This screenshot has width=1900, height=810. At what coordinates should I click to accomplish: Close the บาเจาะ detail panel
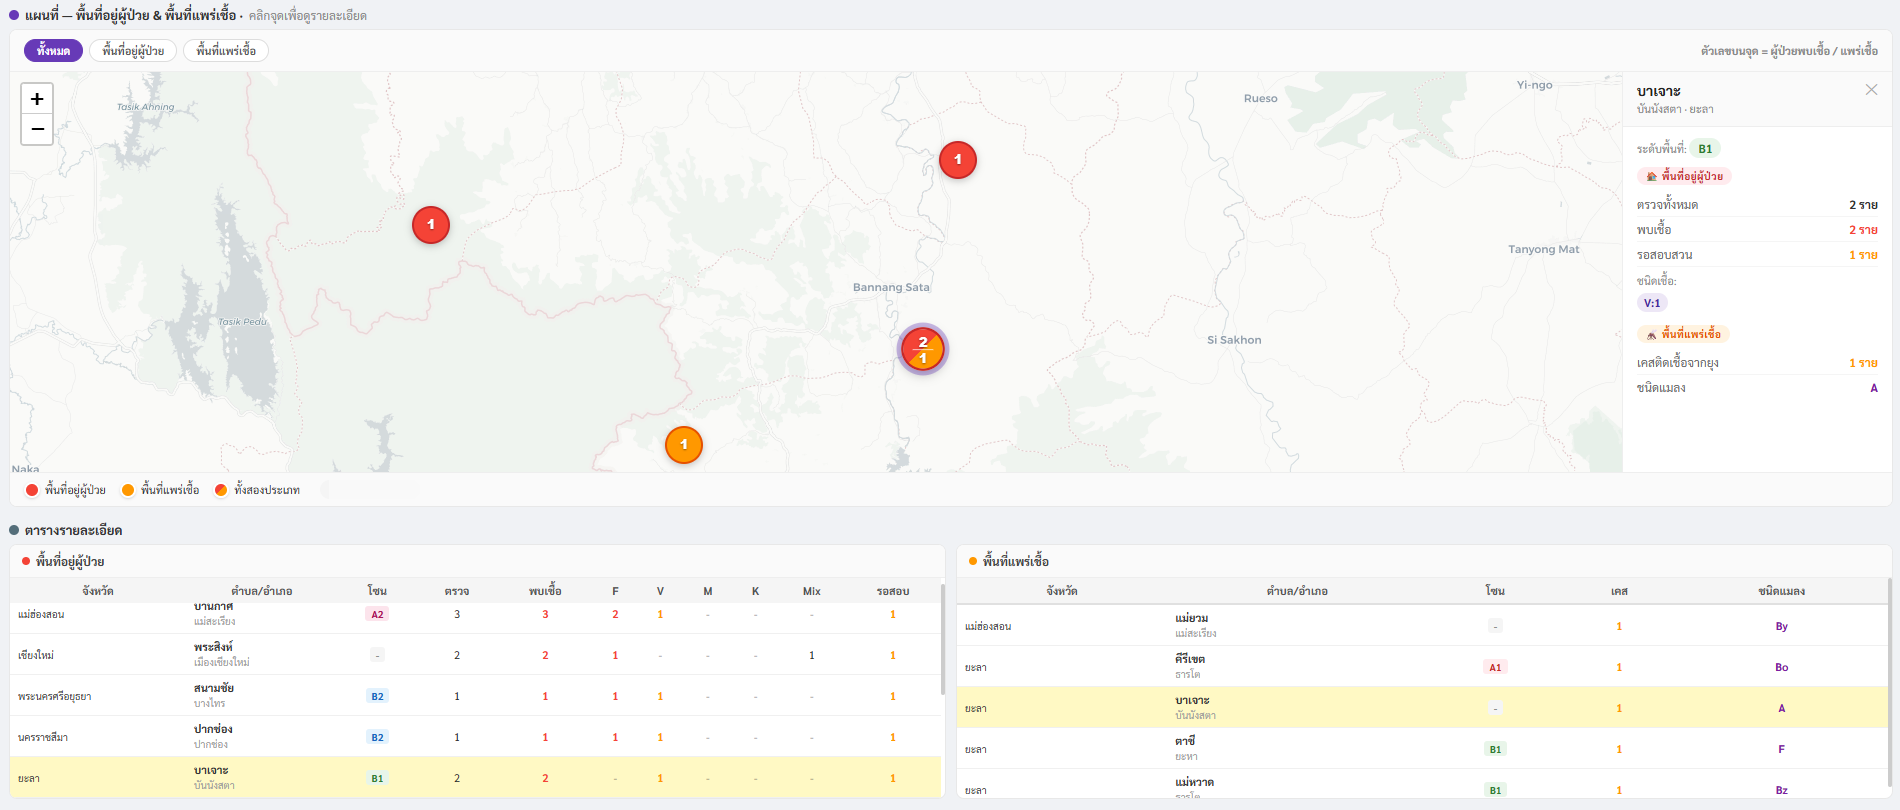click(x=1870, y=90)
